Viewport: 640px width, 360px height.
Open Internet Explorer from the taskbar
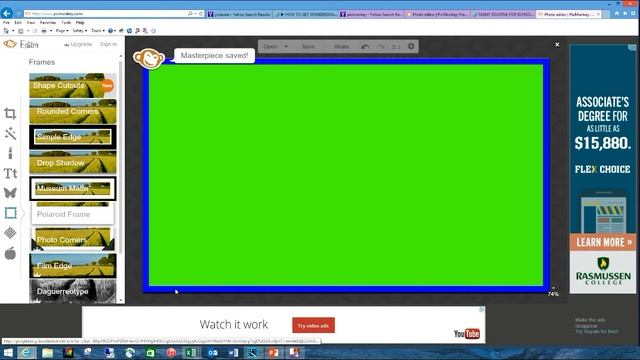tap(26, 353)
